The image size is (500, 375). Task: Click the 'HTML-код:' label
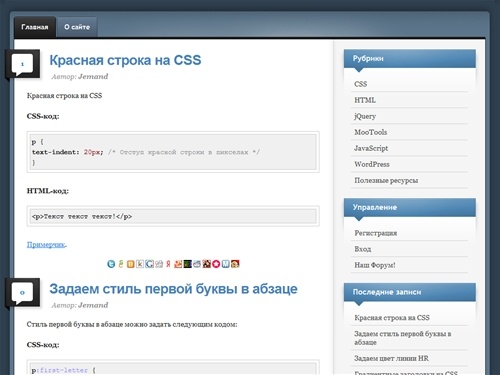click(x=48, y=191)
